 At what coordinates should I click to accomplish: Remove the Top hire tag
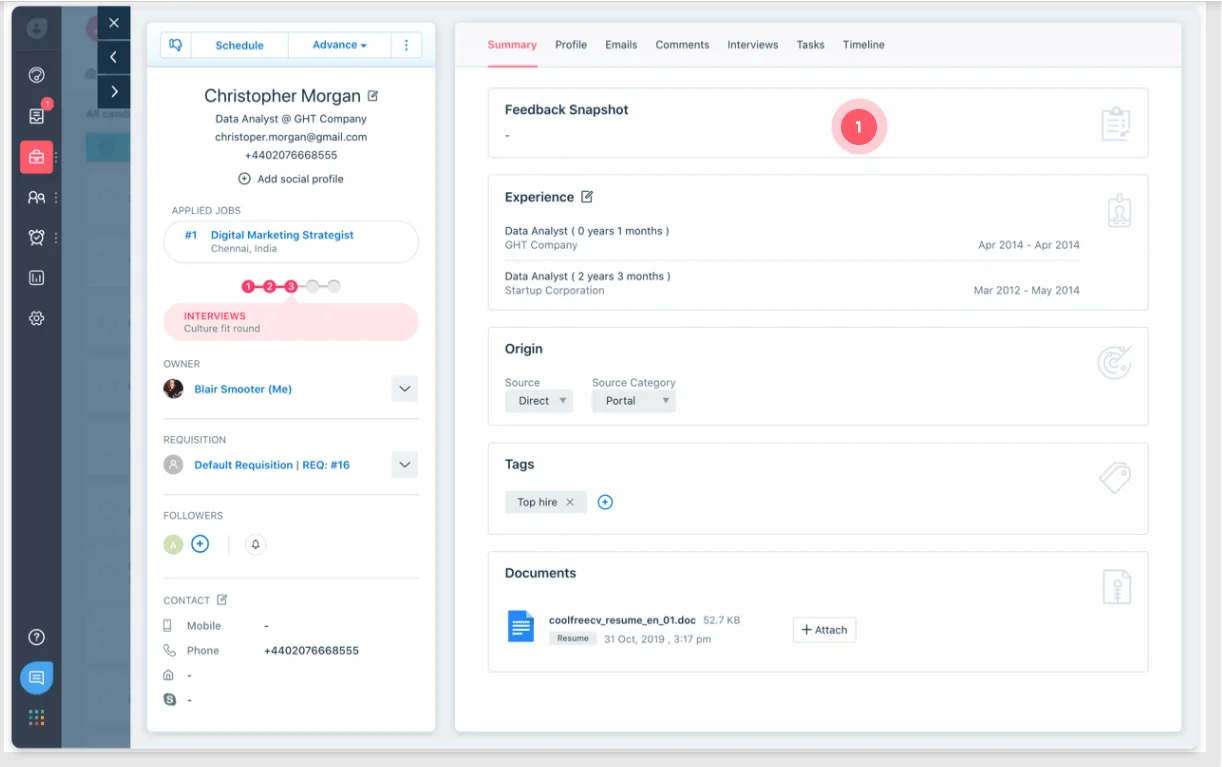click(x=570, y=502)
